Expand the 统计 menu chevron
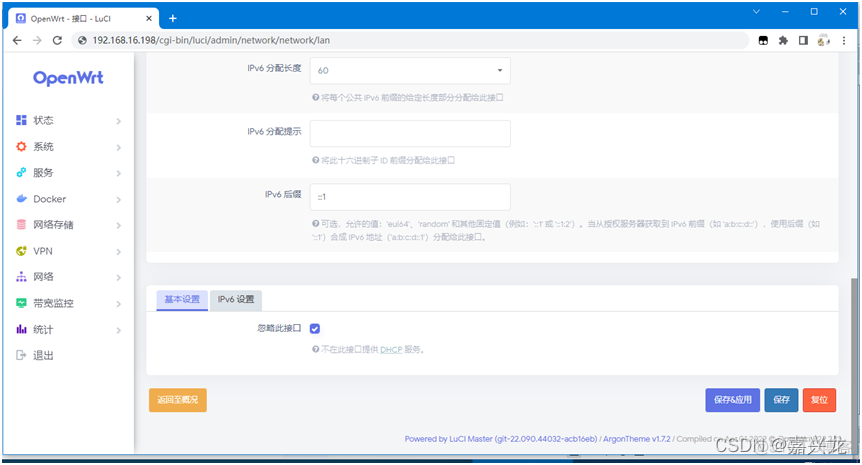The width and height of the screenshot is (862, 465). pyautogui.click(x=119, y=330)
